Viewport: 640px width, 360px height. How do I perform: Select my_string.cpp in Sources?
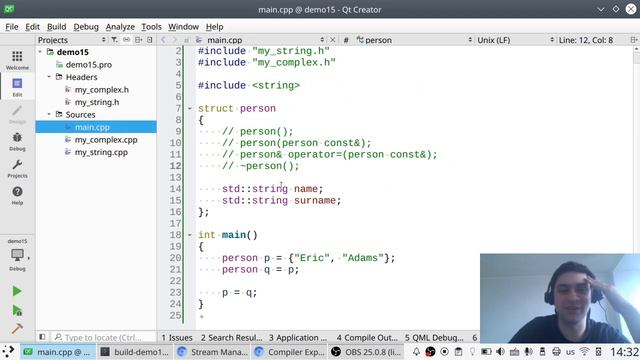[x=101, y=152]
